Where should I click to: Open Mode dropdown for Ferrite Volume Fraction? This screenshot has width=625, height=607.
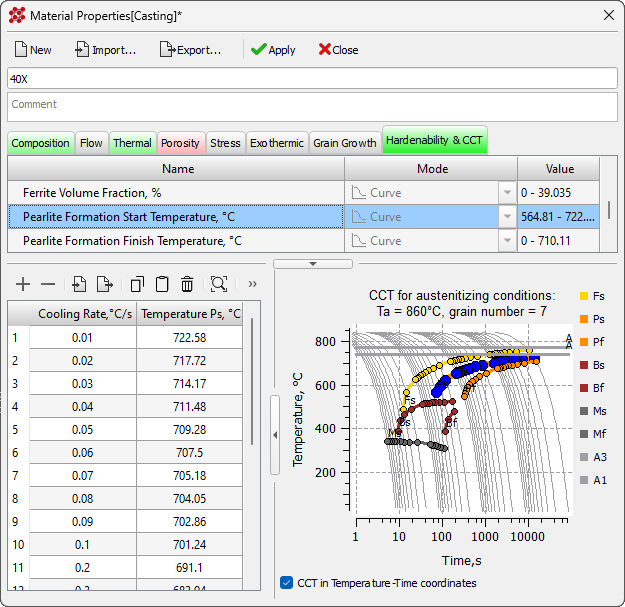(506, 192)
